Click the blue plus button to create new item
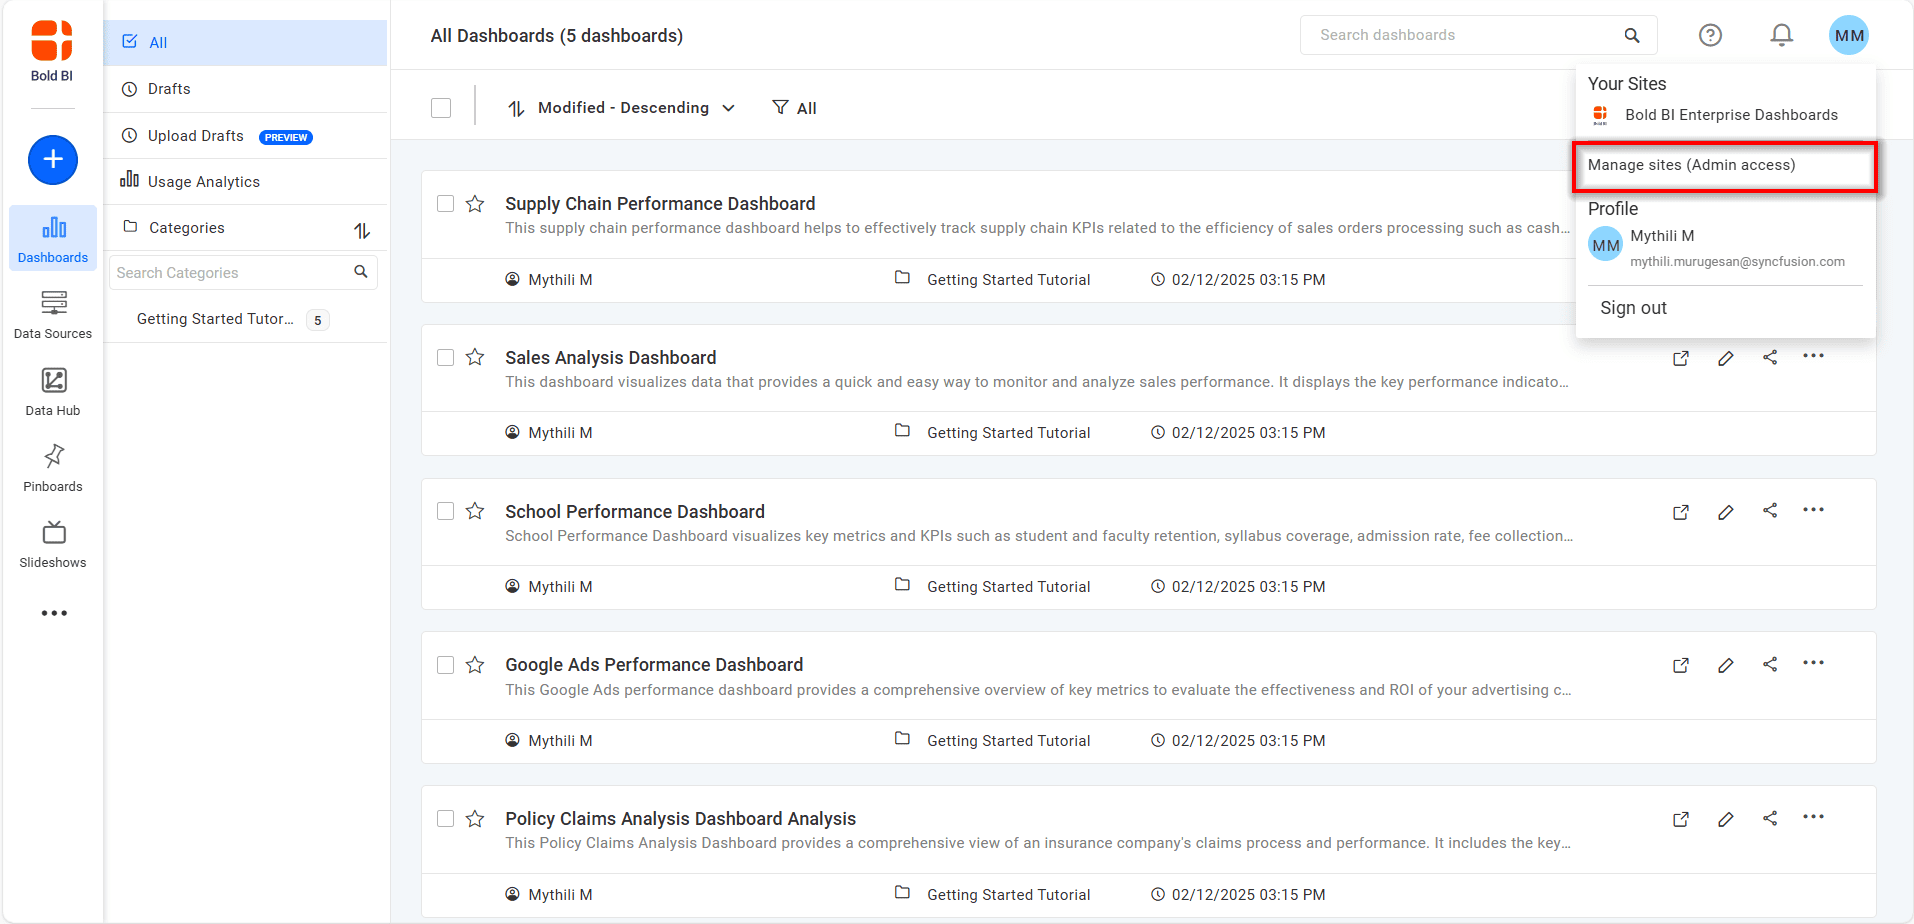The width and height of the screenshot is (1914, 924). coord(52,160)
